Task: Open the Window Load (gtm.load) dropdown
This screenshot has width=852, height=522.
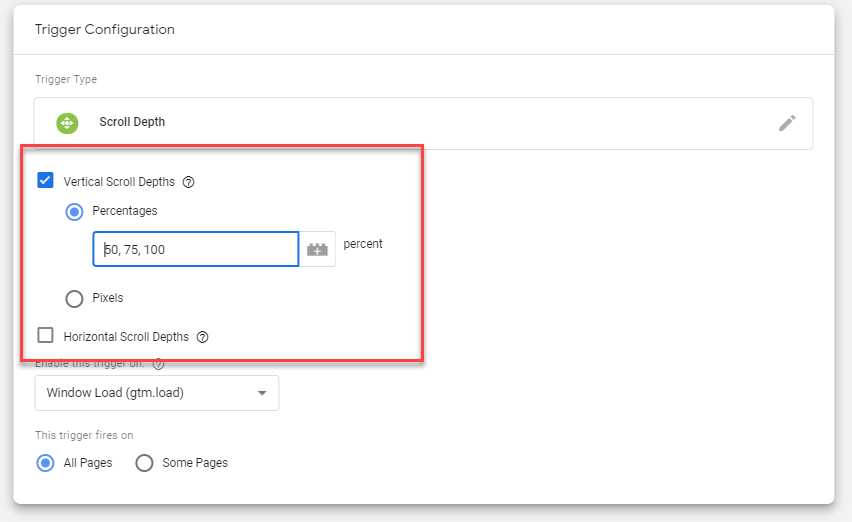Action: click(x=156, y=393)
